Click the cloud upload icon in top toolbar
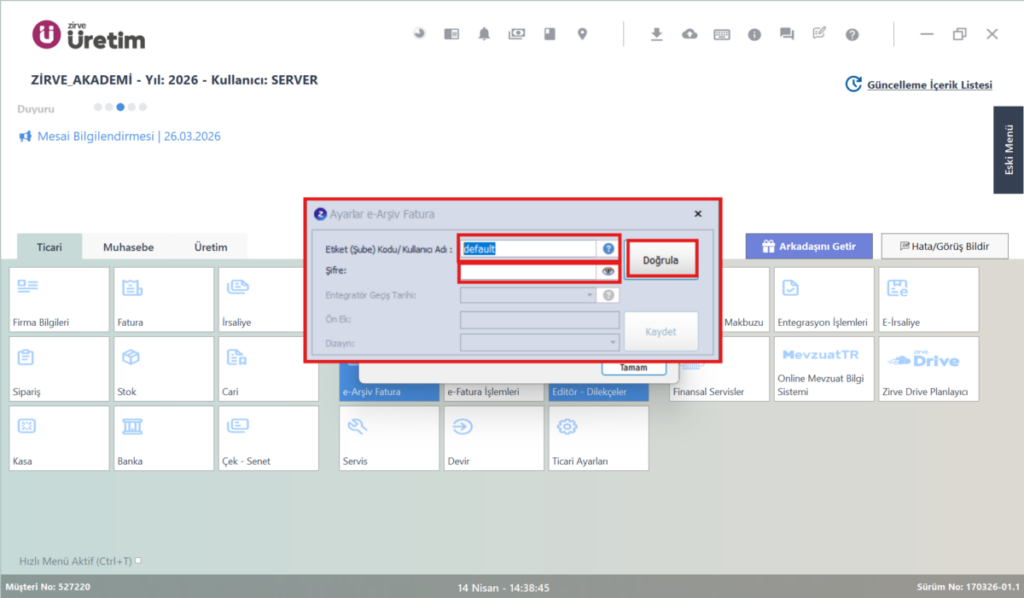 690,34
